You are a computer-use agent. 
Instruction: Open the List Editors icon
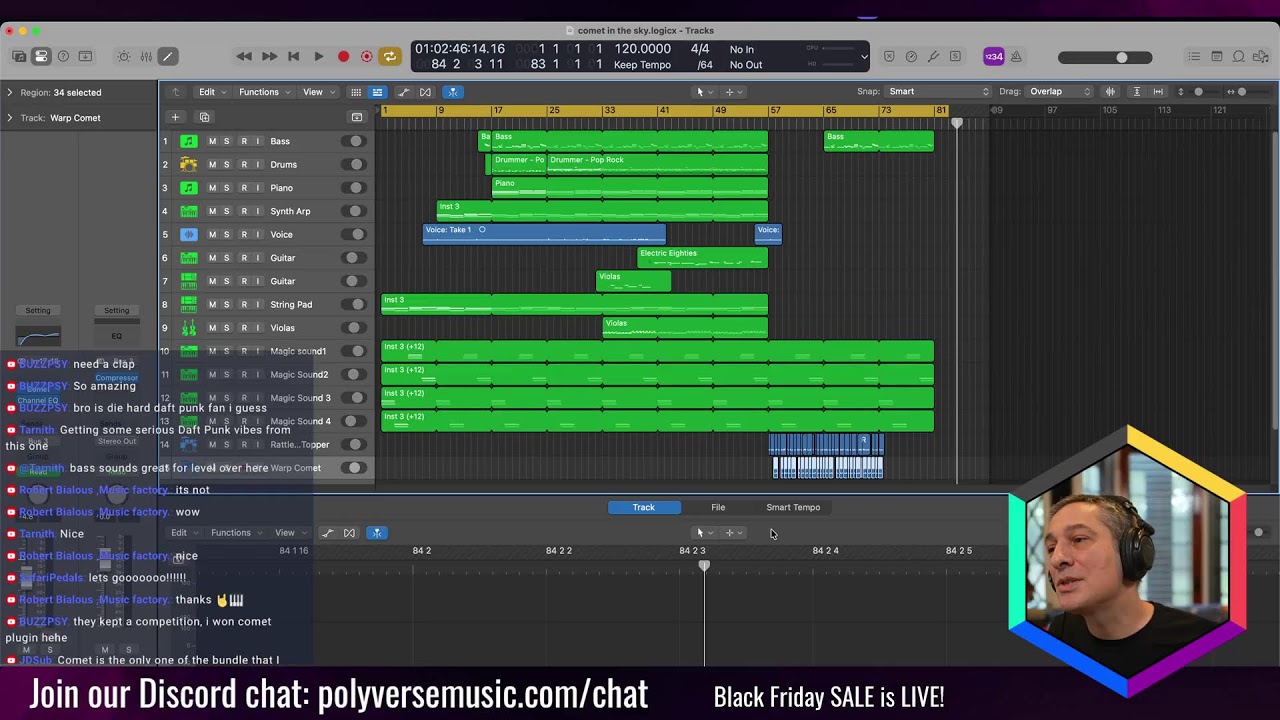pos(1194,57)
